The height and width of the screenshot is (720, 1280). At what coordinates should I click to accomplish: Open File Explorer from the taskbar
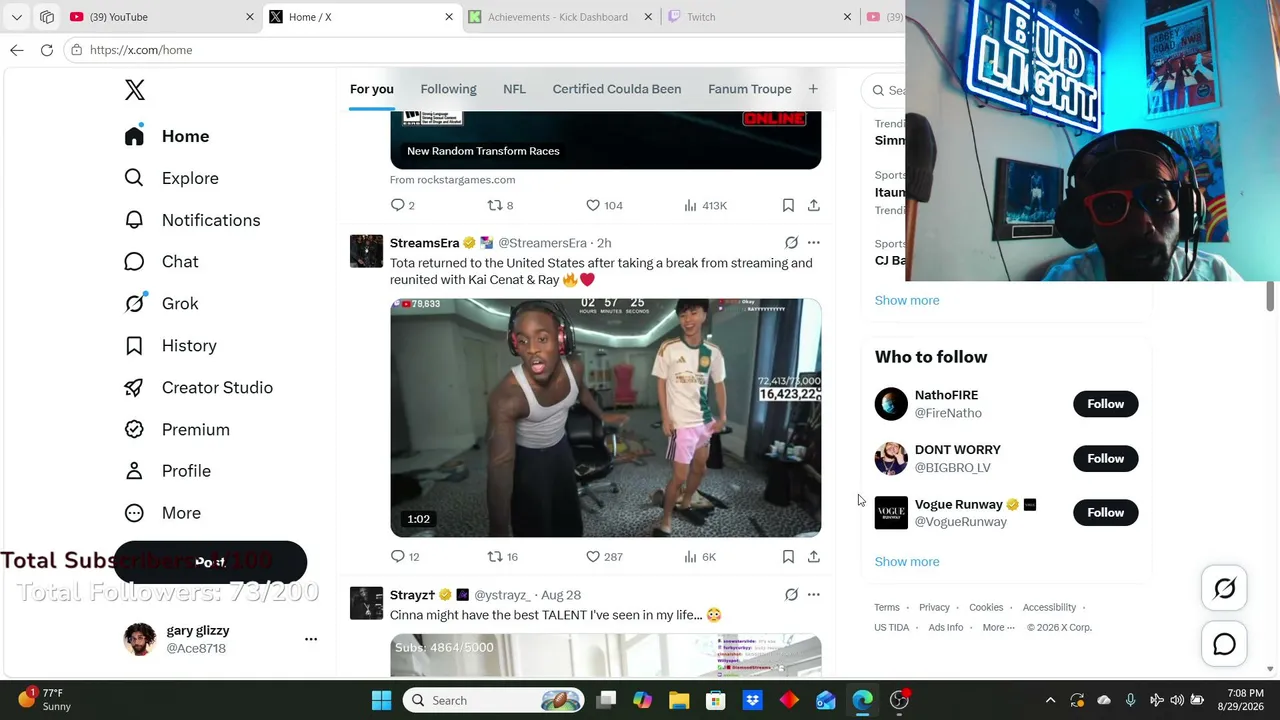point(679,700)
